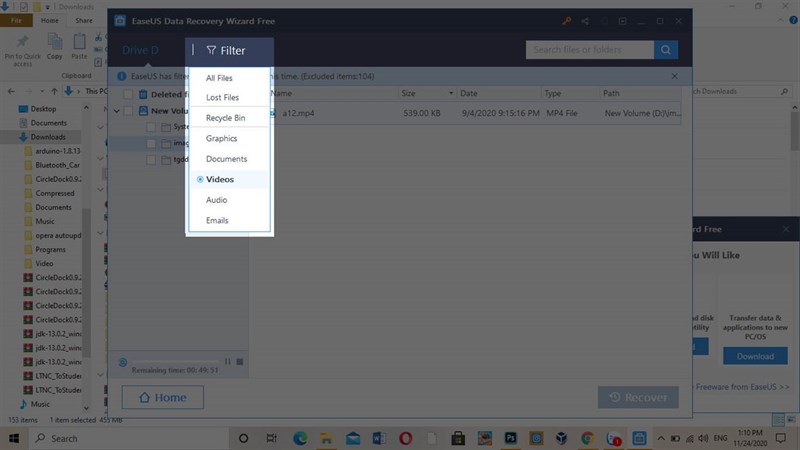This screenshot has width=800, height=450.
Task: Collapse the New Volume tree node
Action: (117, 111)
